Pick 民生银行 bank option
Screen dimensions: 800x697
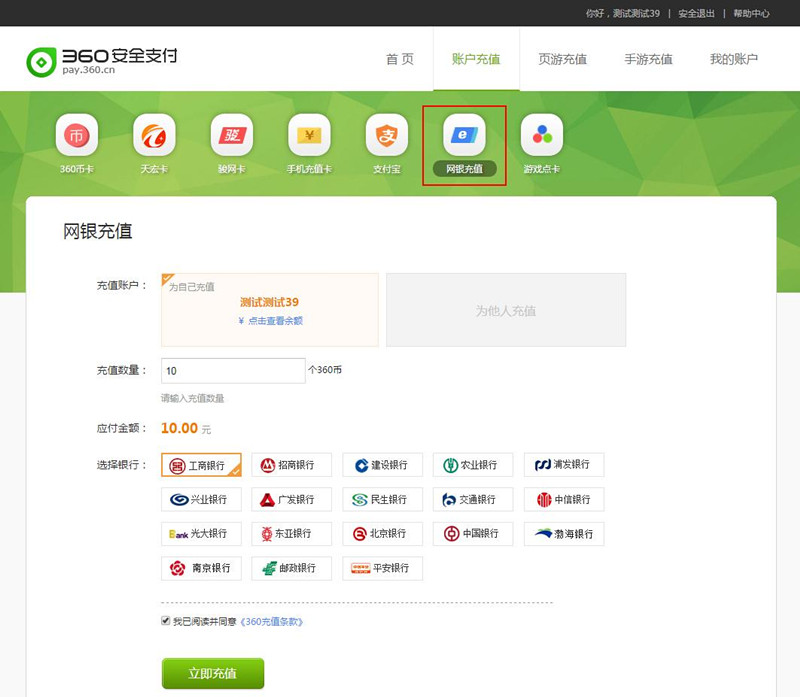(x=383, y=499)
